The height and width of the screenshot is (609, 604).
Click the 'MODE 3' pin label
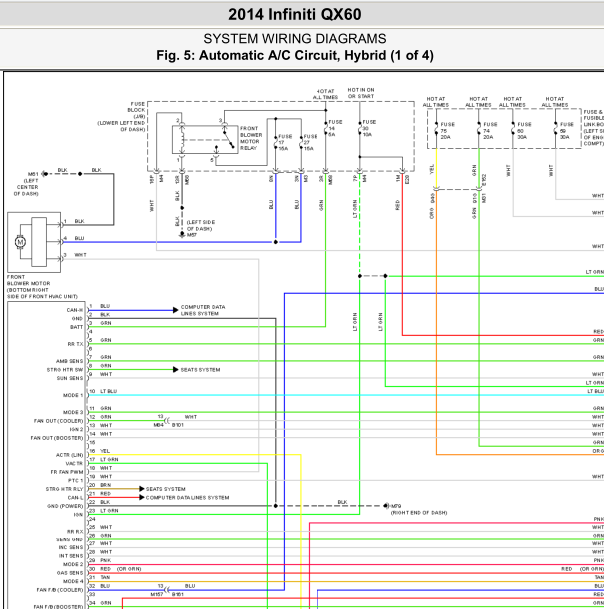[x=73, y=412]
